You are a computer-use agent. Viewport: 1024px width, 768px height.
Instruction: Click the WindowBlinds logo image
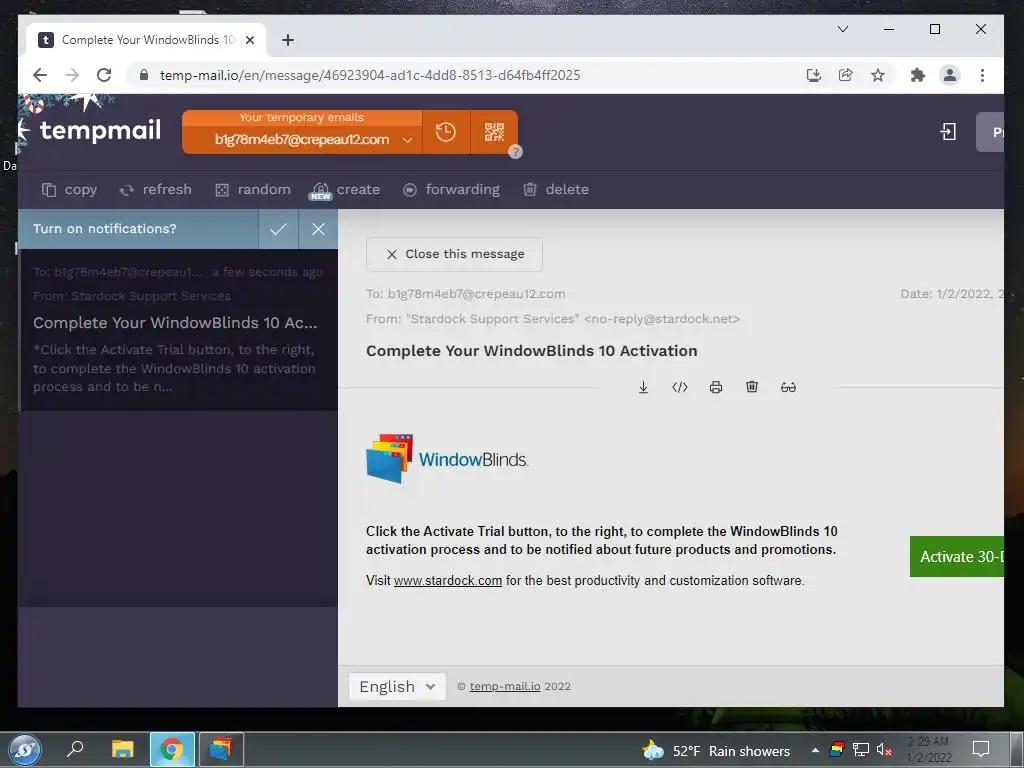(x=447, y=458)
